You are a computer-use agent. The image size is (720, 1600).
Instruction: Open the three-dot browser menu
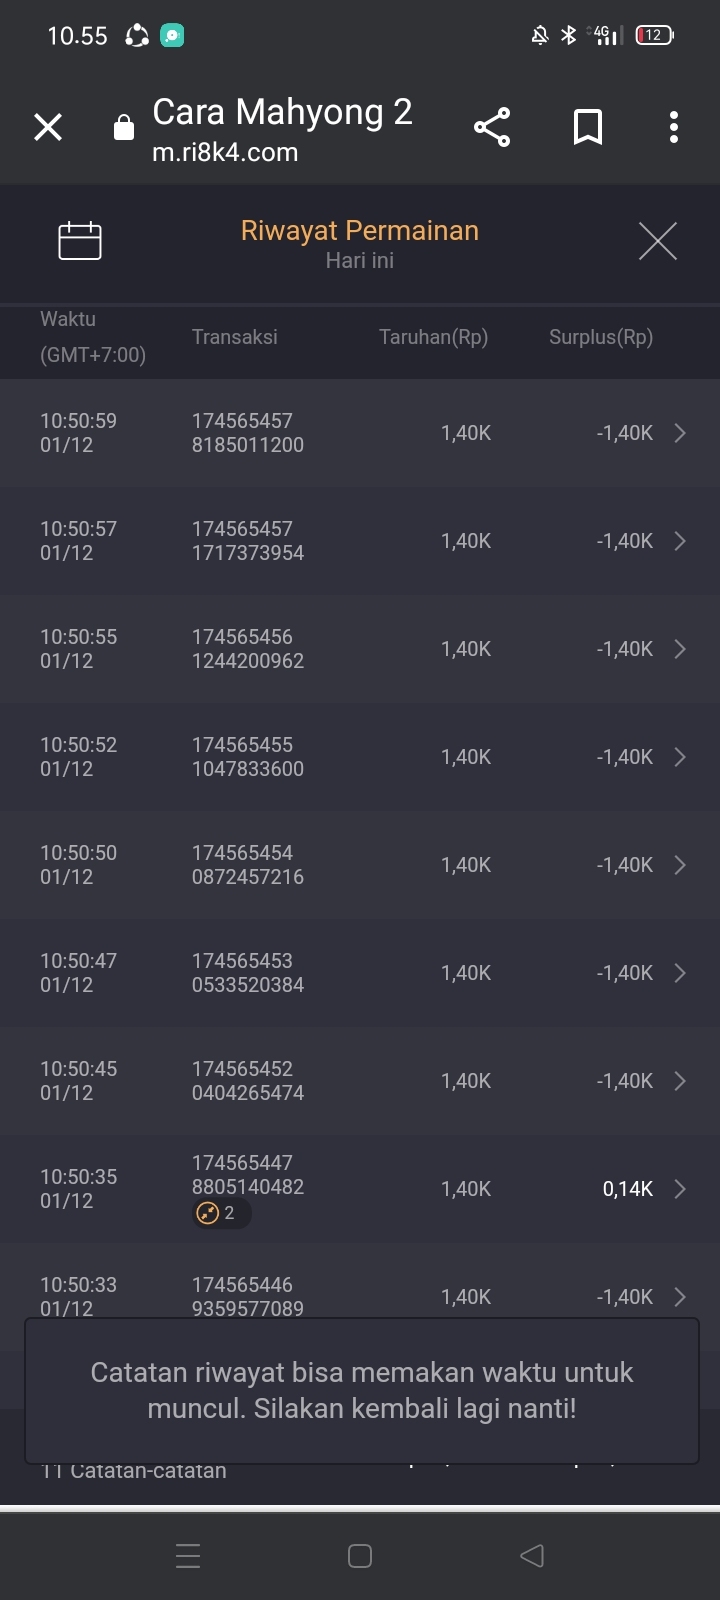[674, 127]
